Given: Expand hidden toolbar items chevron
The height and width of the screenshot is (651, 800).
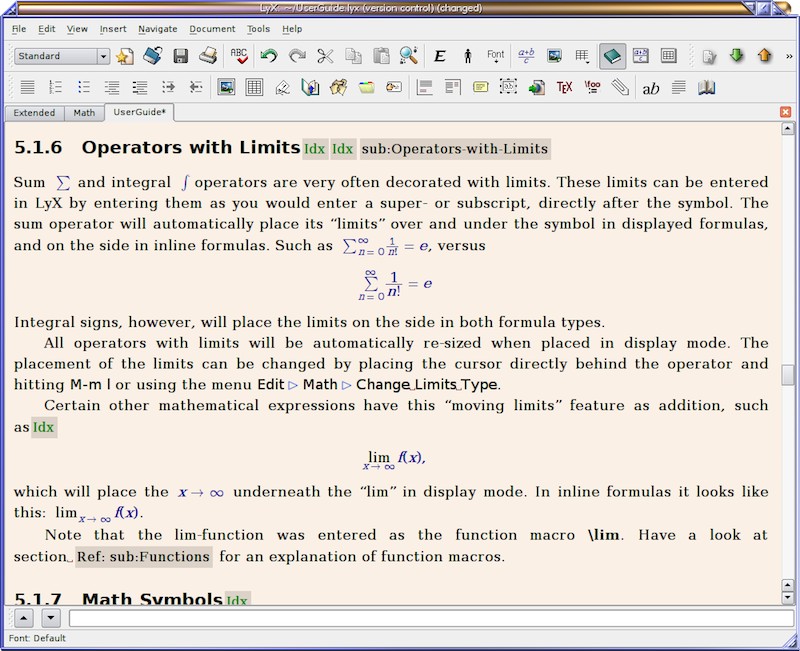Looking at the screenshot, I should [x=789, y=56].
